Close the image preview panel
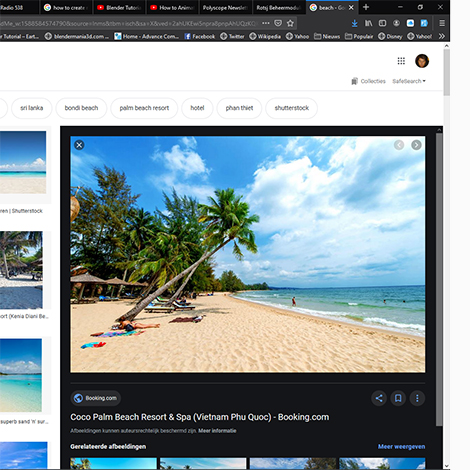 click(79, 145)
